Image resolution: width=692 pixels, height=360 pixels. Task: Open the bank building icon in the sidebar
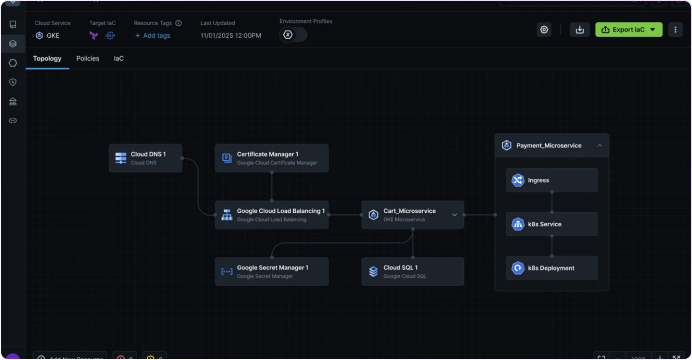click(13, 101)
